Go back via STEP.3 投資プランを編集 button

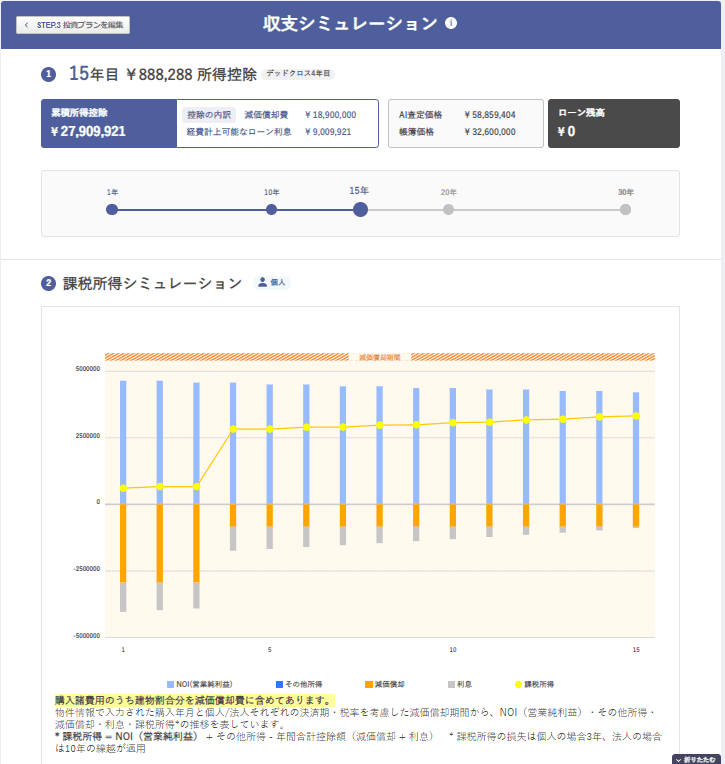coord(73,25)
